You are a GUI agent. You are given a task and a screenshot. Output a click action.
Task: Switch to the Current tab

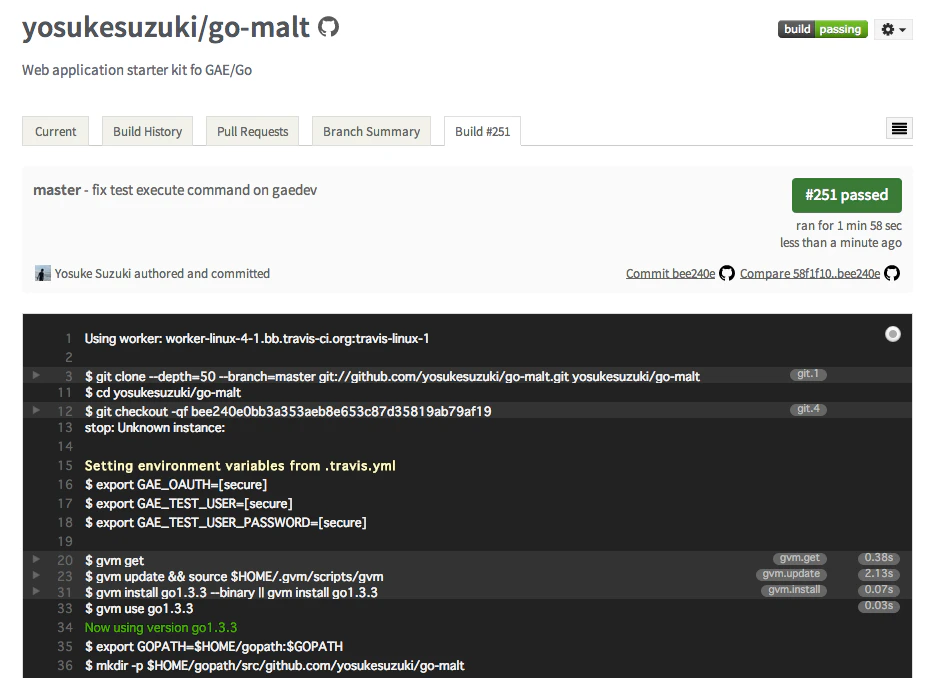56,131
